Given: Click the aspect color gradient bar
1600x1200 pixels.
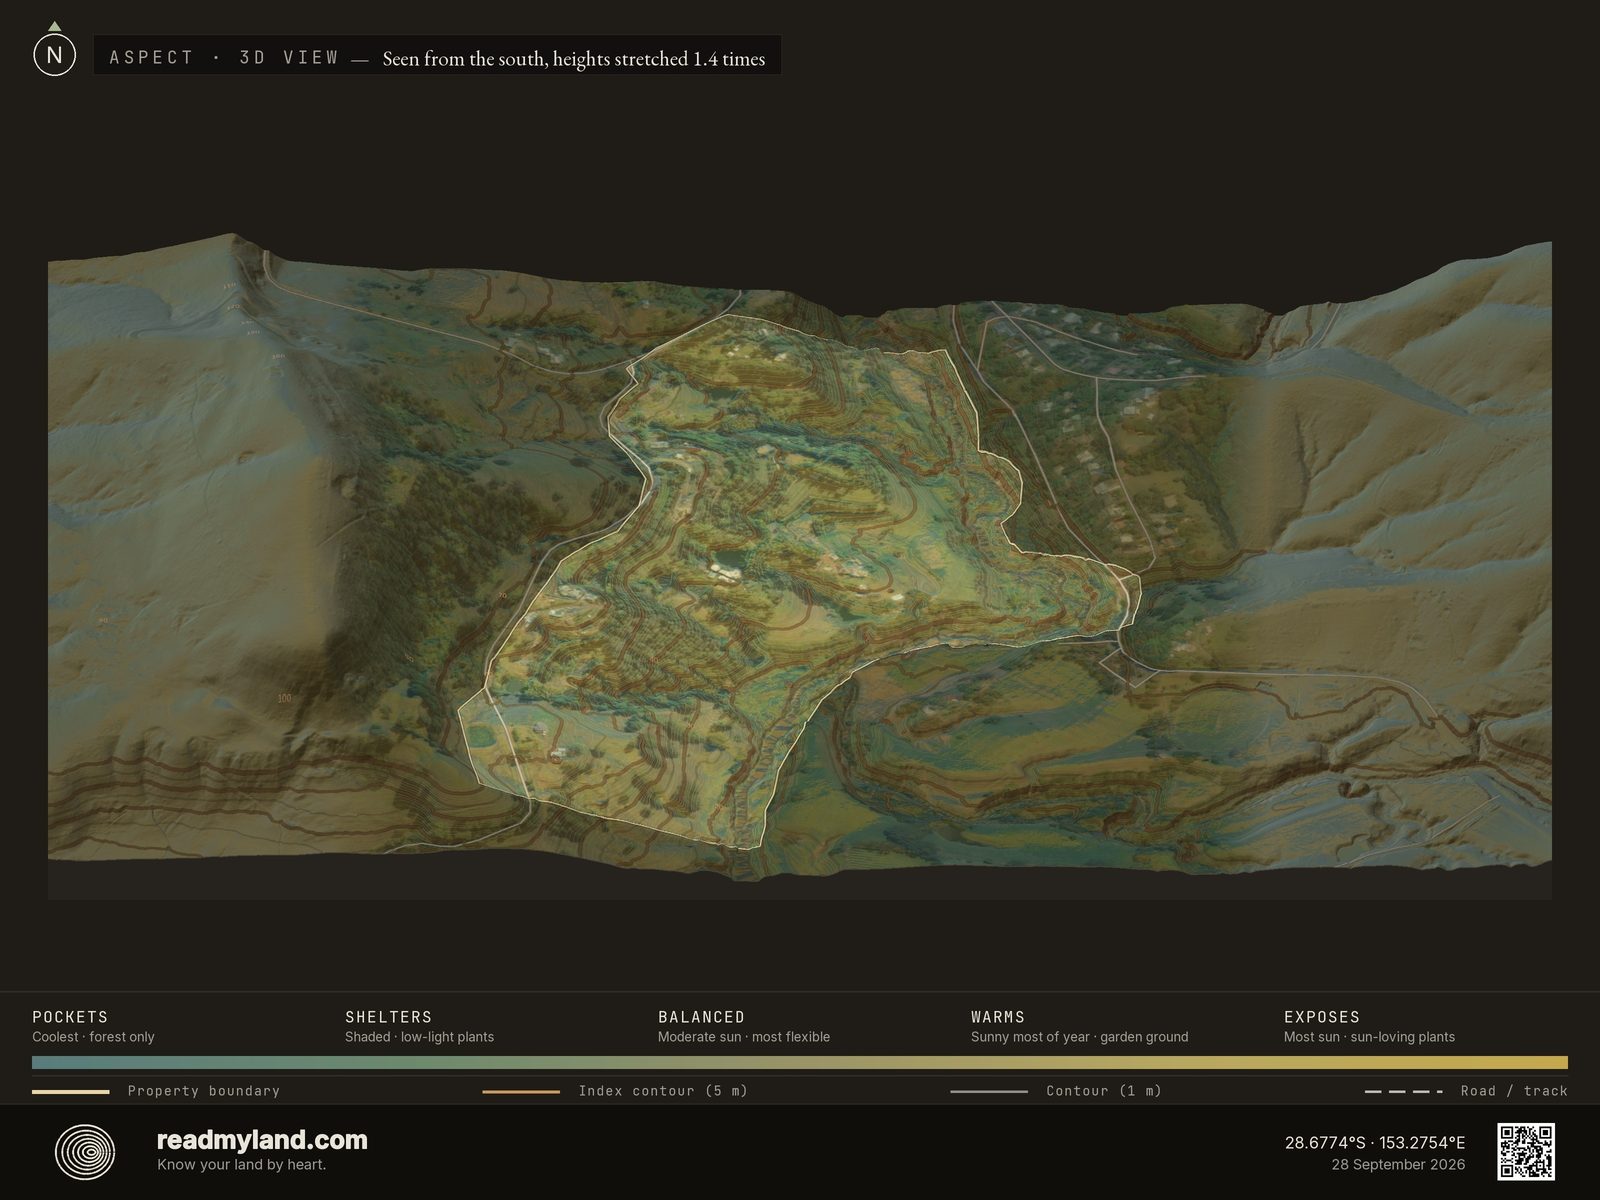Looking at the screenshot, I should (x=800, y=1063).
